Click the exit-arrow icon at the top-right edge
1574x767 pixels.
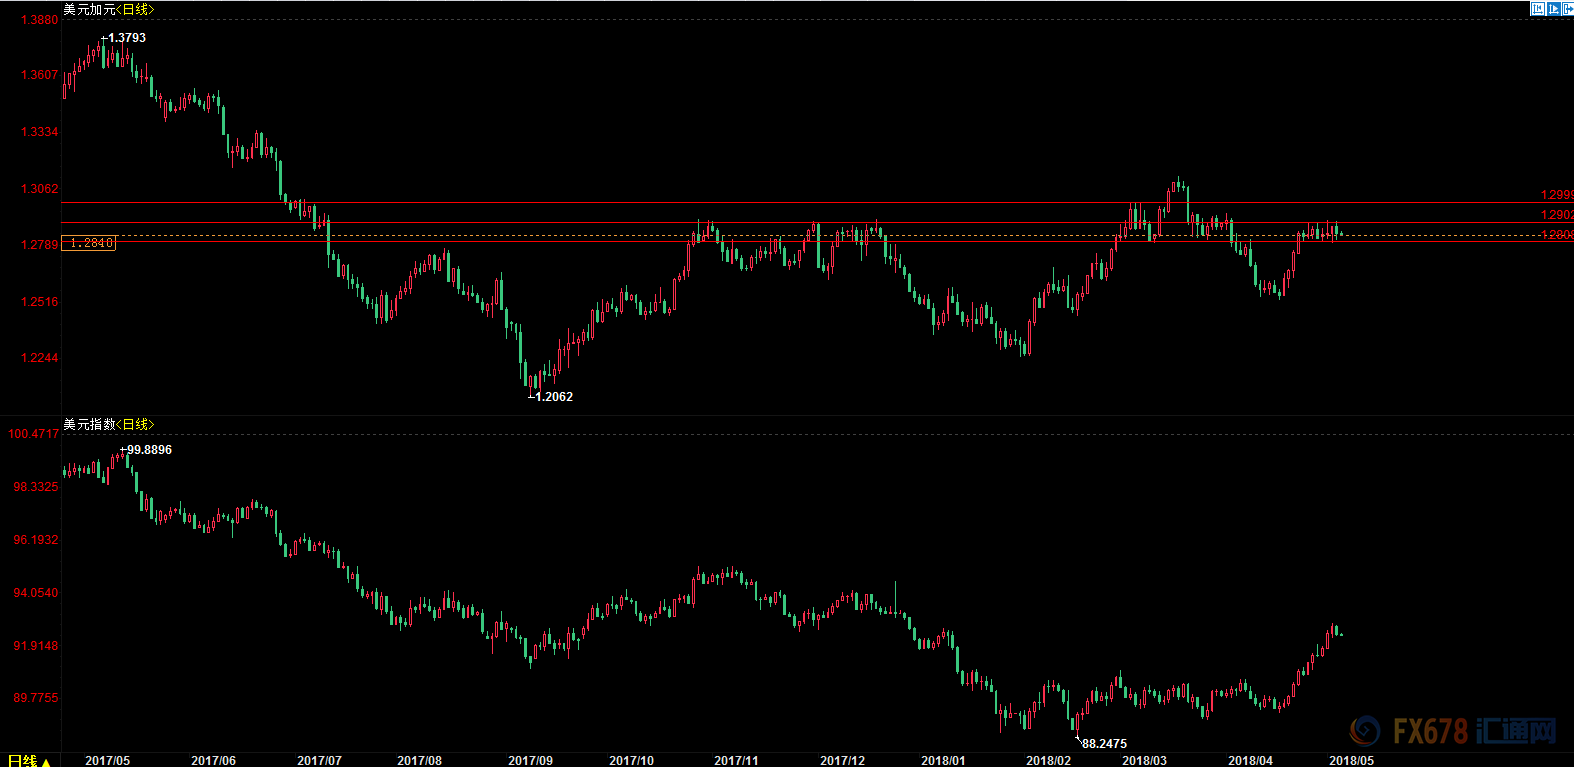(x=1568, y=9)
